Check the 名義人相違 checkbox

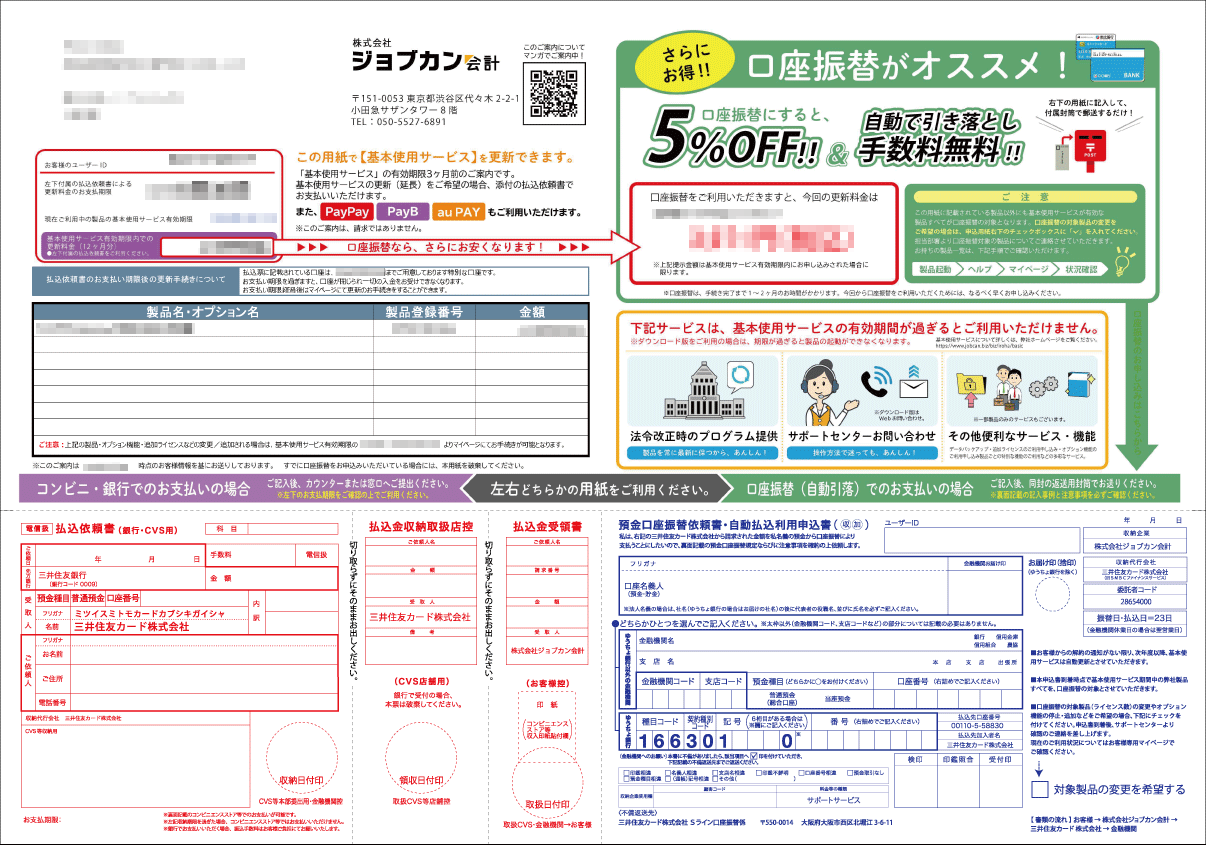[x=666, y=773]
